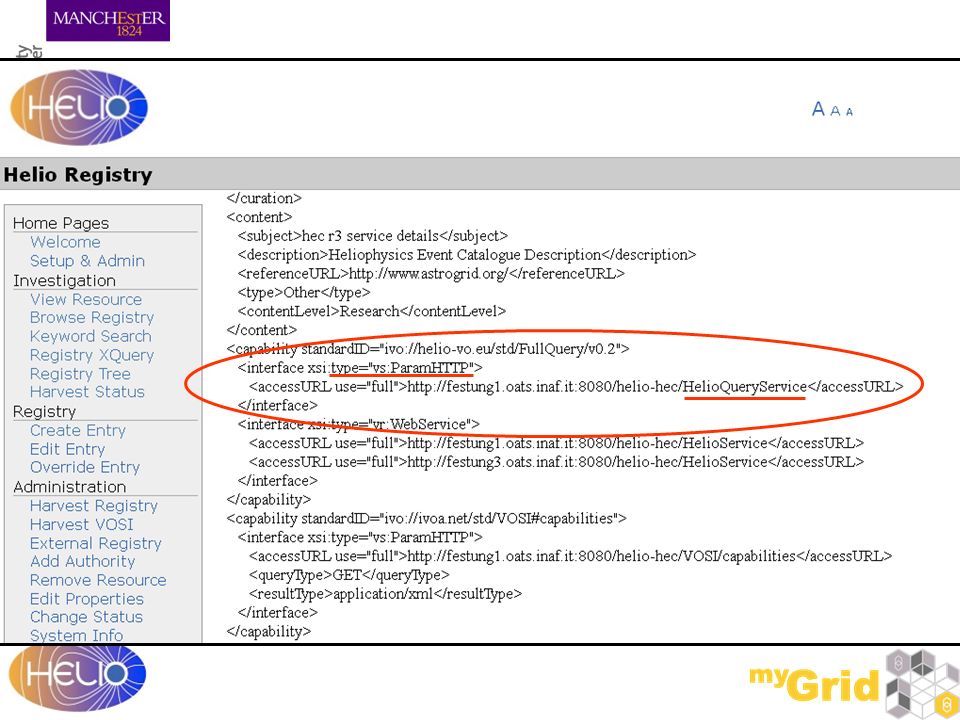Click the subject hec r3 service details line
The image size is (960, 720).
(x=373, y=236)
